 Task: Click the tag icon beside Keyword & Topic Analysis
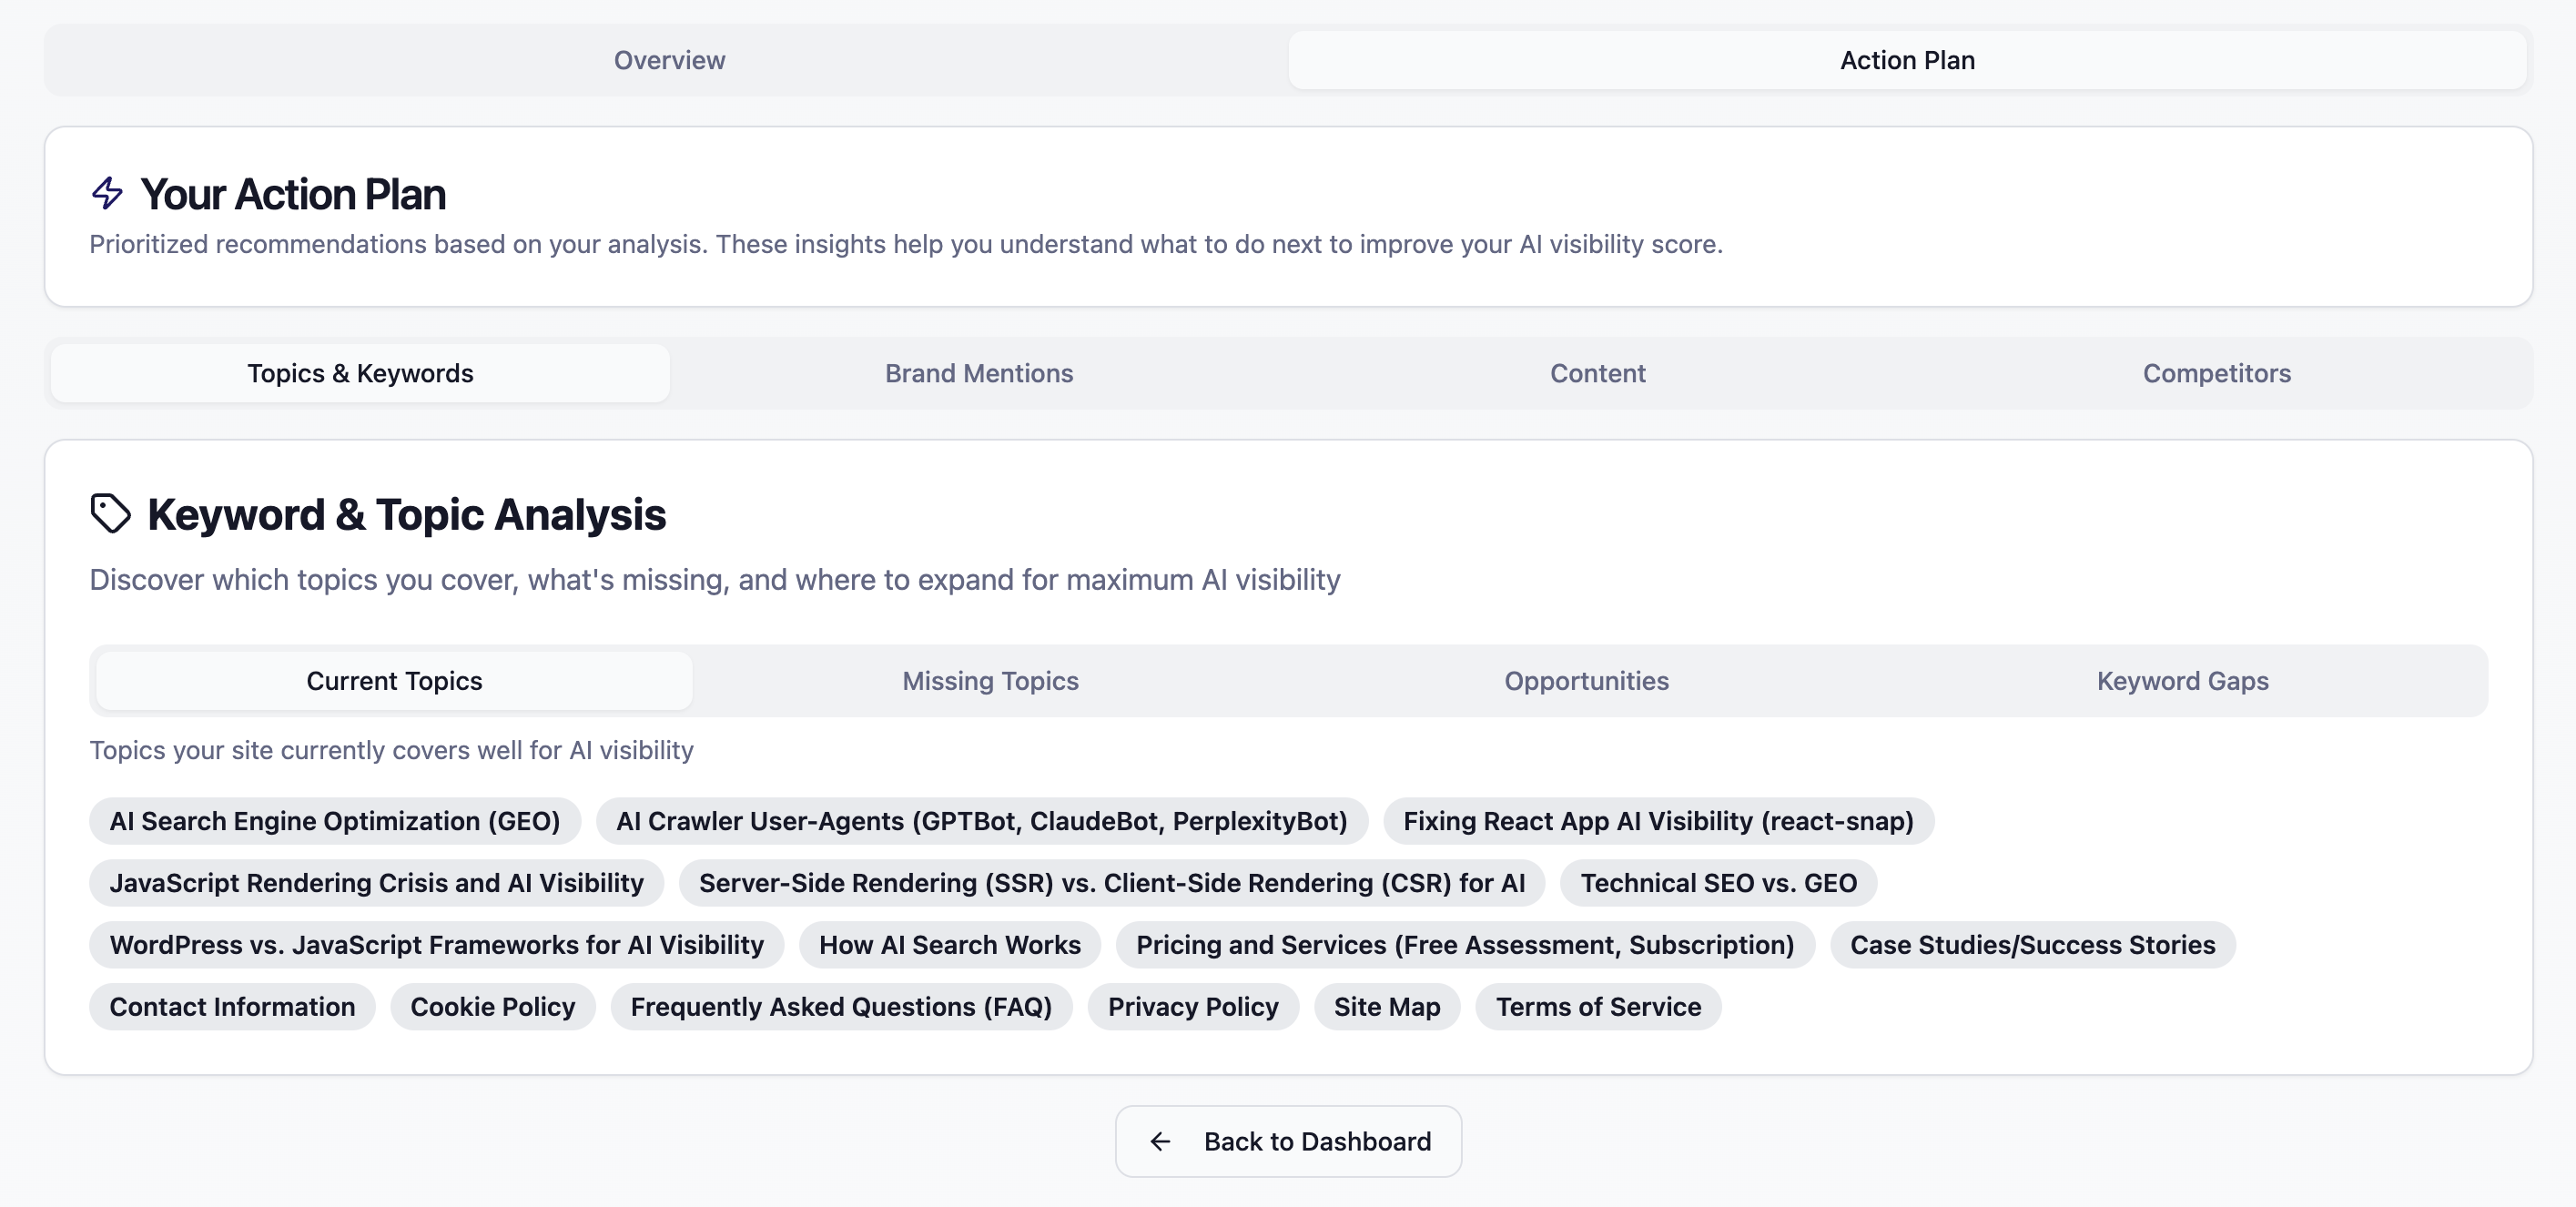point(111,513)
